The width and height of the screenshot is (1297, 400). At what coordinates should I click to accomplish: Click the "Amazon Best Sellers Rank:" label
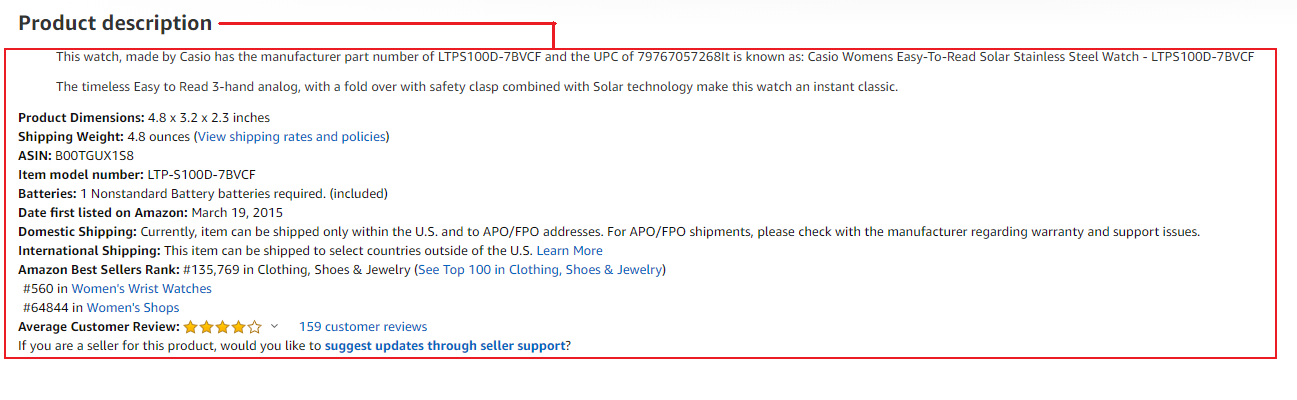coord(98,270)
